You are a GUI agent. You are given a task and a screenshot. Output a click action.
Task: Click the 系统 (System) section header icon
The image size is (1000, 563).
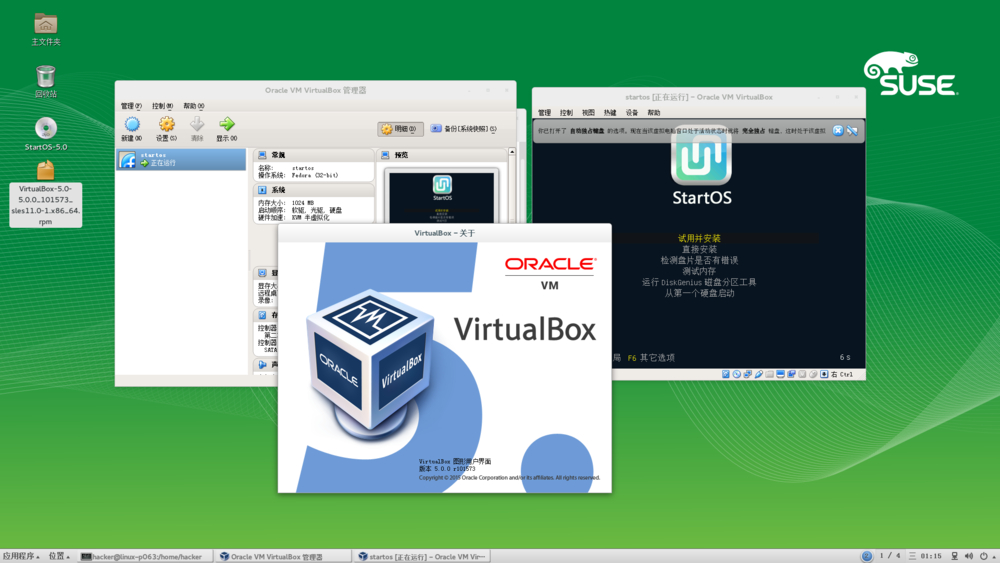261,190
